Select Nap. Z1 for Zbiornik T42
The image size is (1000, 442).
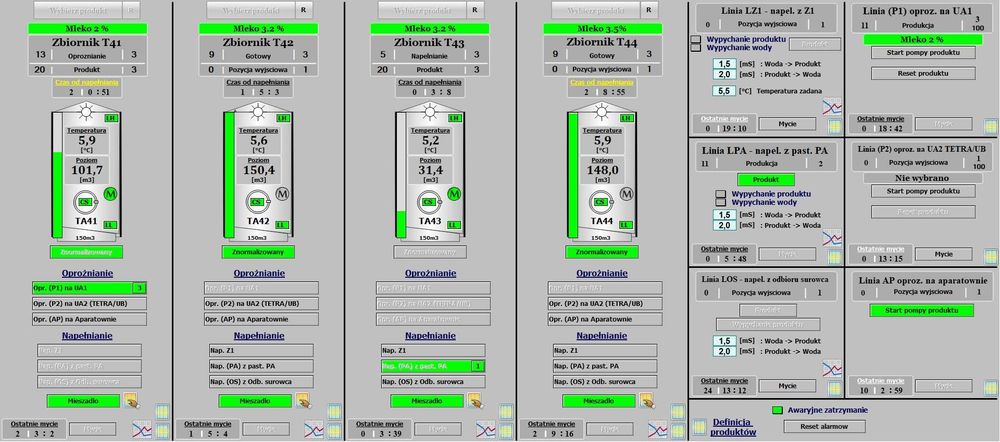[x=260, y=350]
